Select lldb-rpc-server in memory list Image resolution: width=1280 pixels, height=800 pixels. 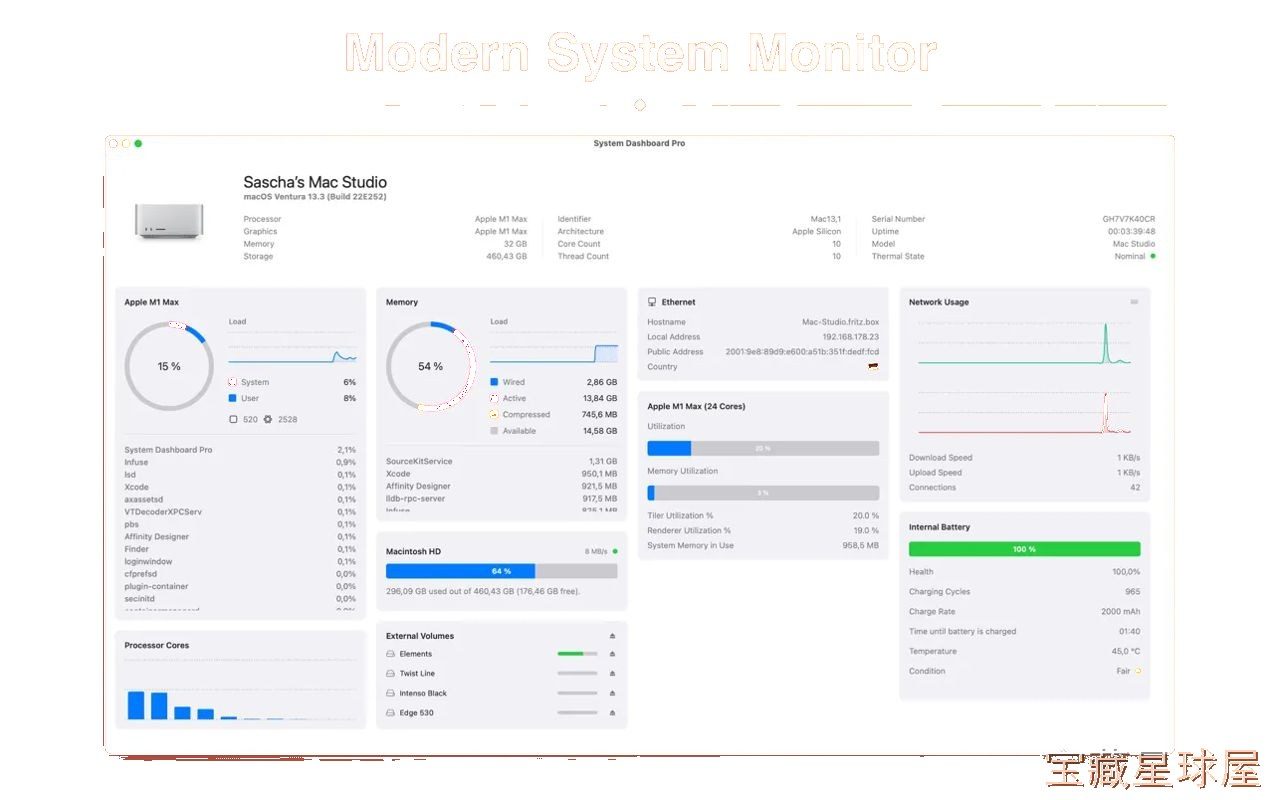[502, 498]
